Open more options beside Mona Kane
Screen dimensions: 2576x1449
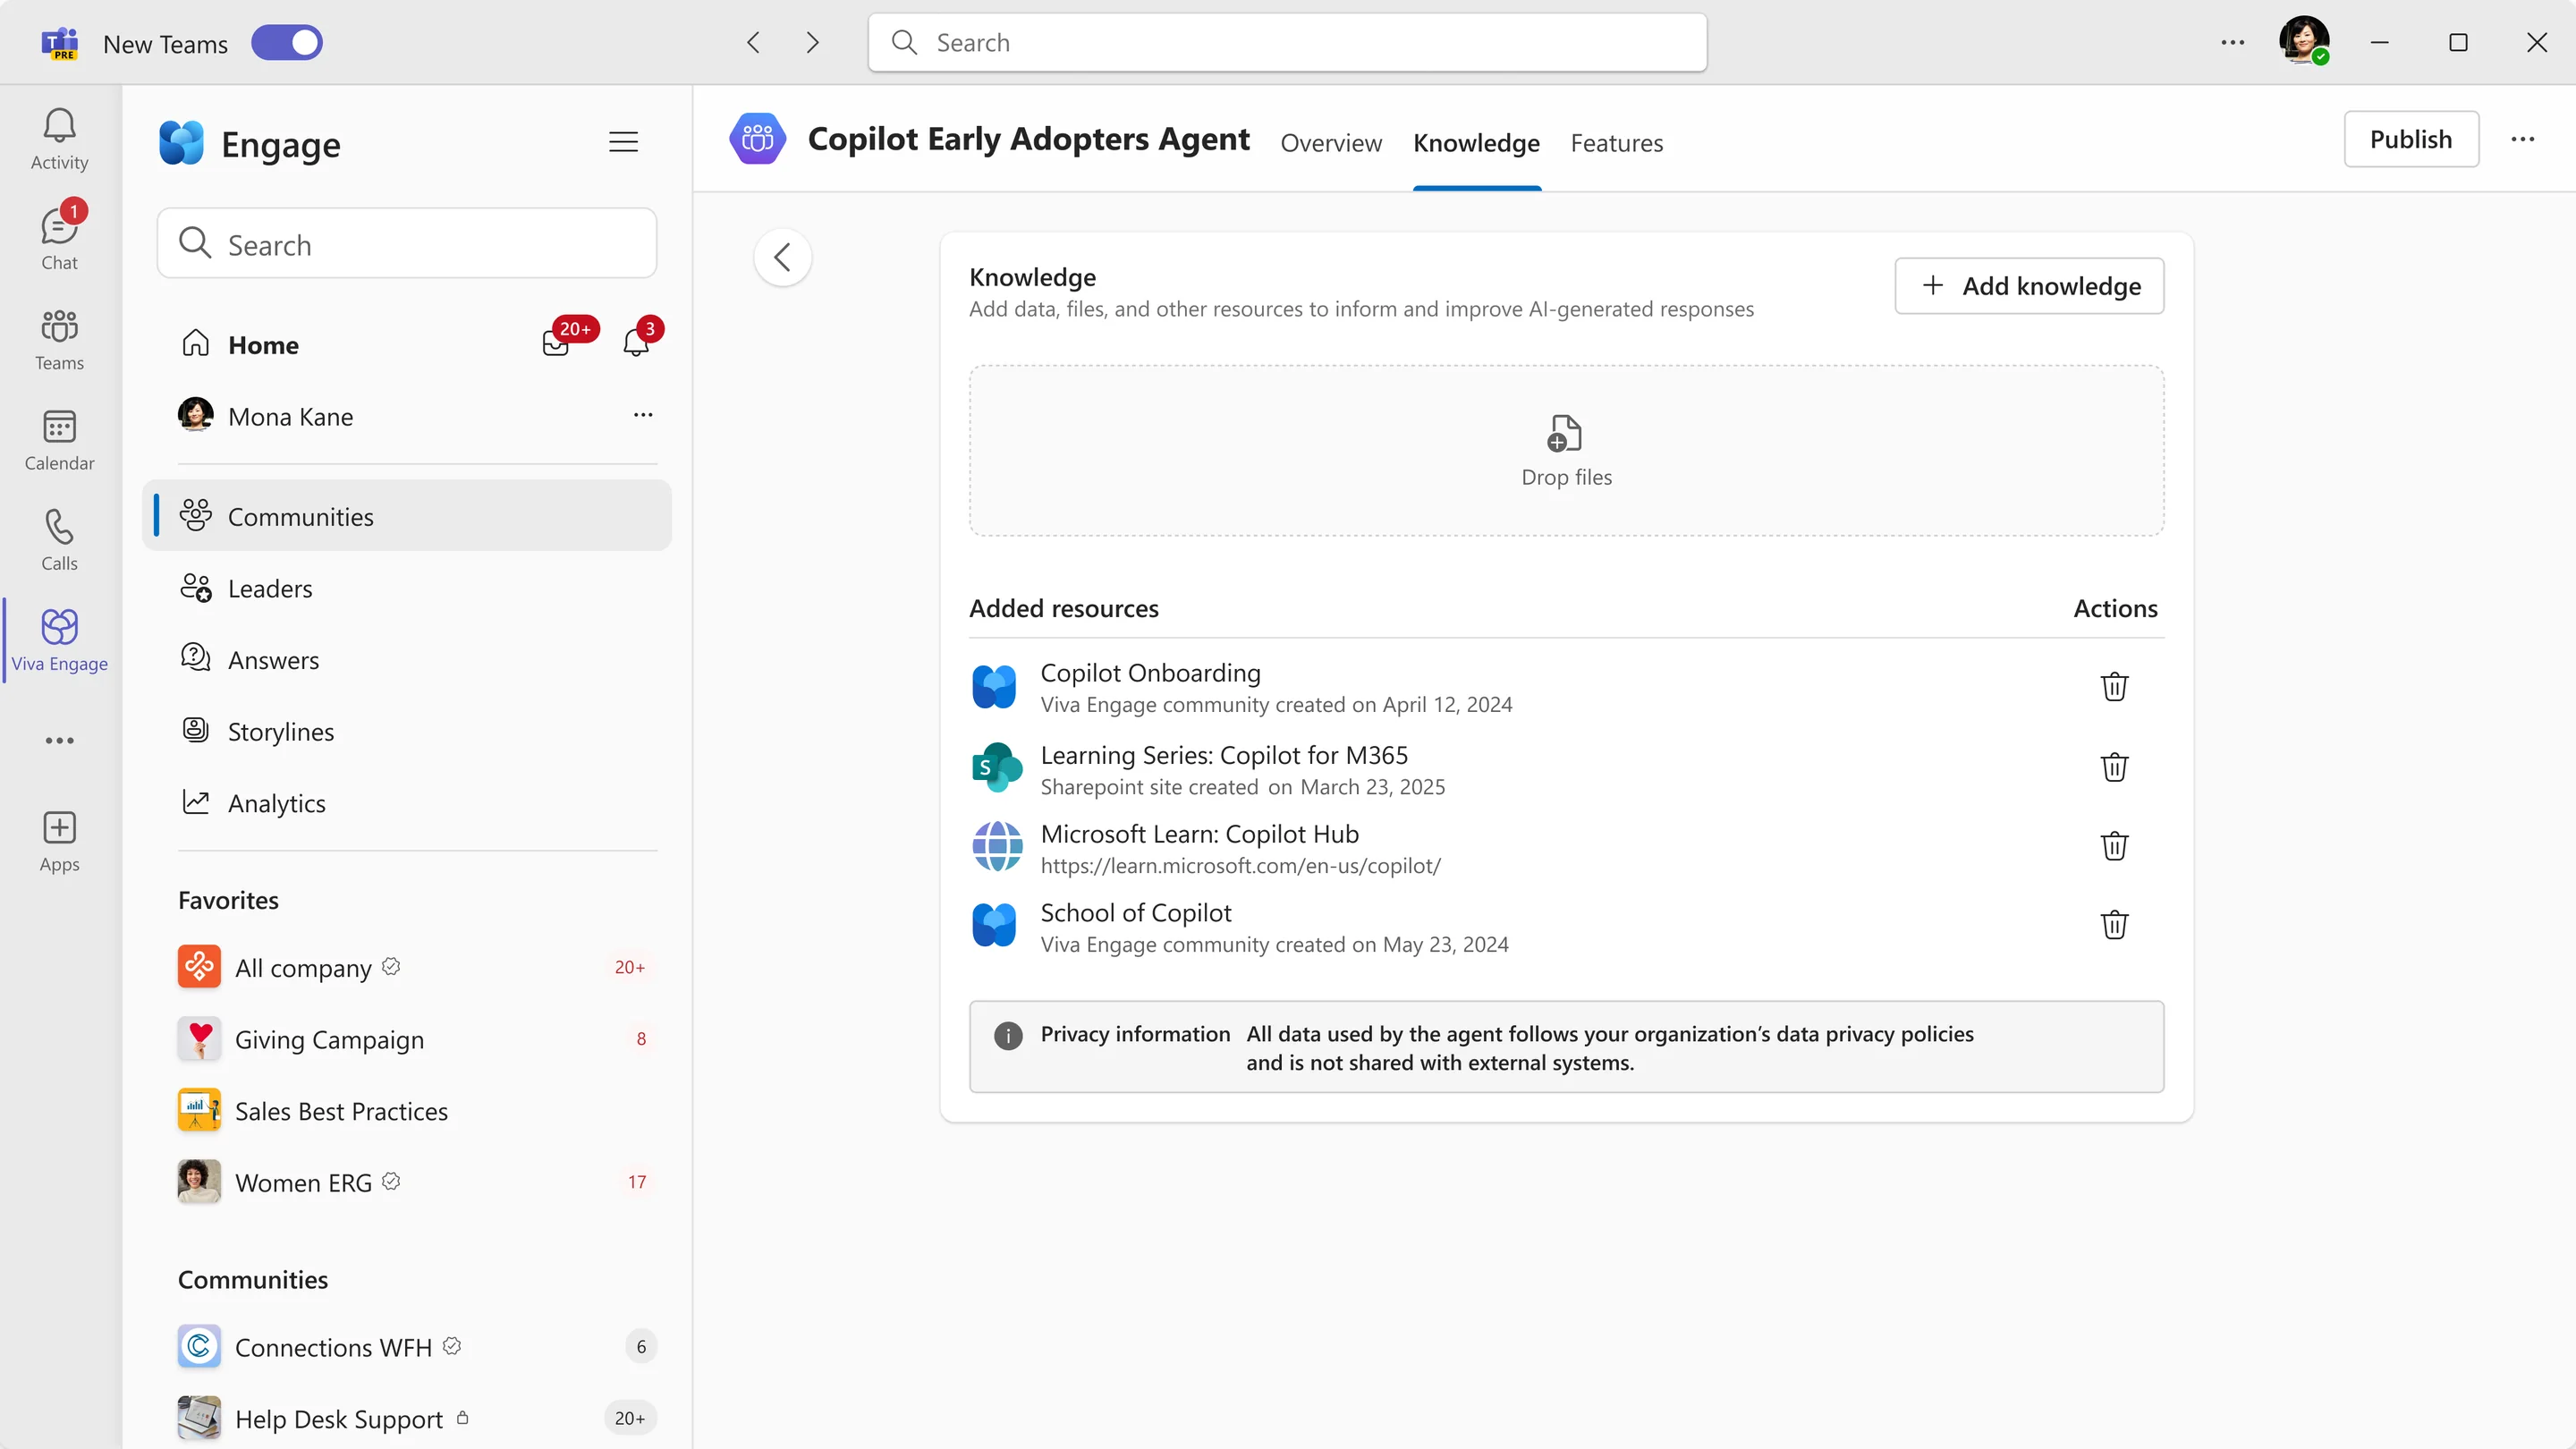click(x=642, y=414)
